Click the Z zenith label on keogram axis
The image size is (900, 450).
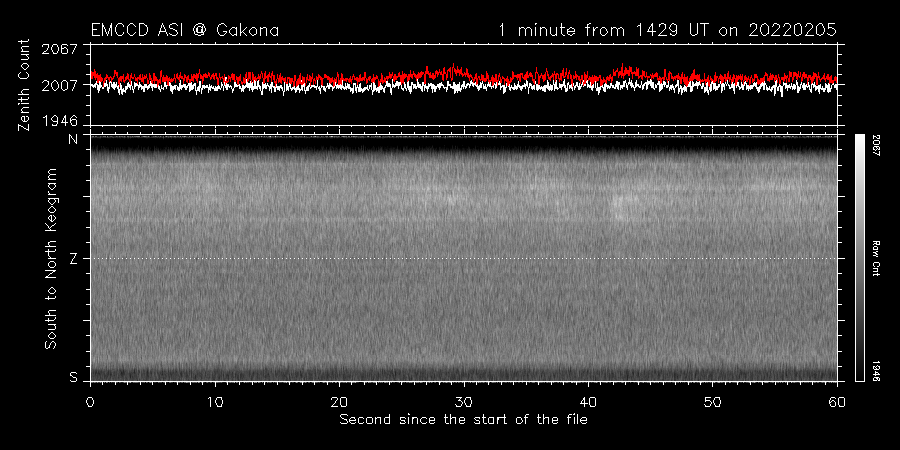click(73, 258)
